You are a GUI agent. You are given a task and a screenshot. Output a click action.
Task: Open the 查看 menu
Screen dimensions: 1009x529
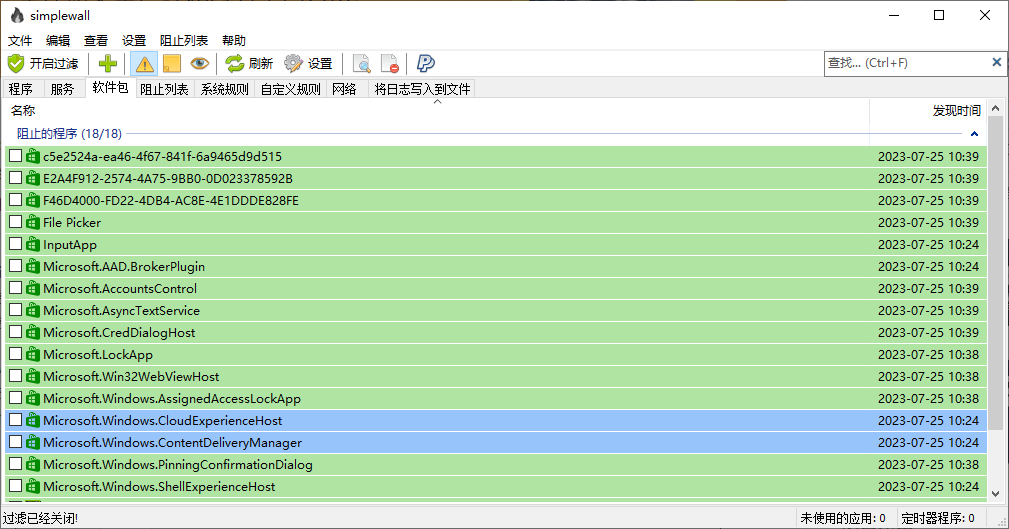click(x=96, y=40)
